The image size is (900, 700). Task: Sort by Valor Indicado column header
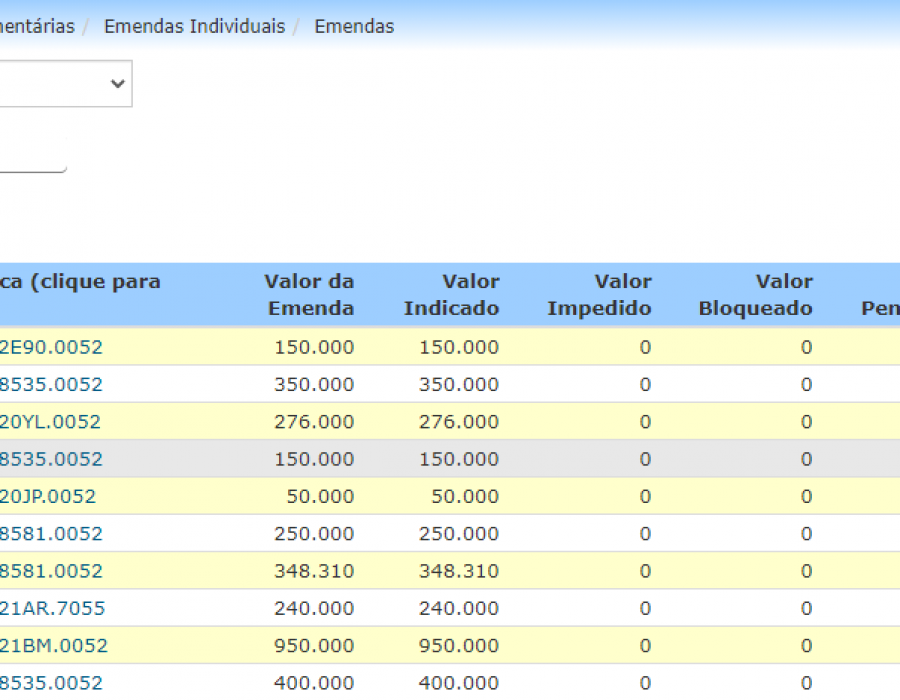coord(452,295)
